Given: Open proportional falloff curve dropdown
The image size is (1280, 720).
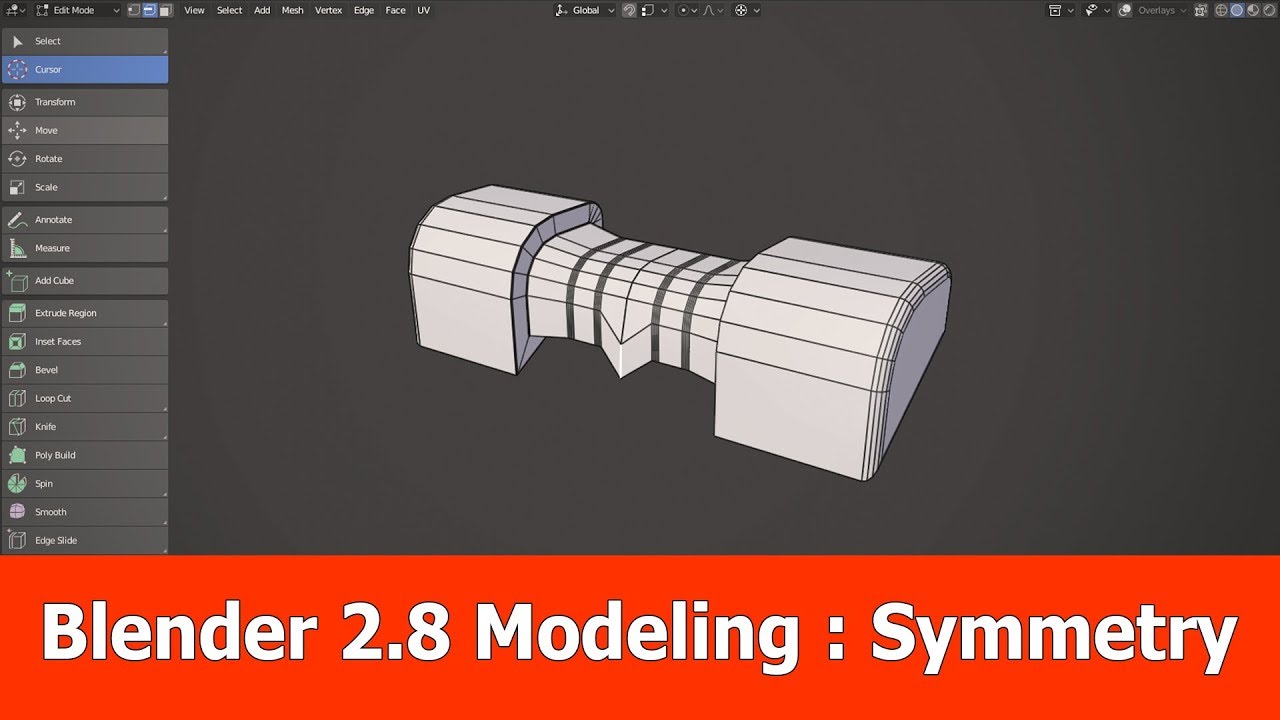Looking at the screenshot, I should 714,10.
